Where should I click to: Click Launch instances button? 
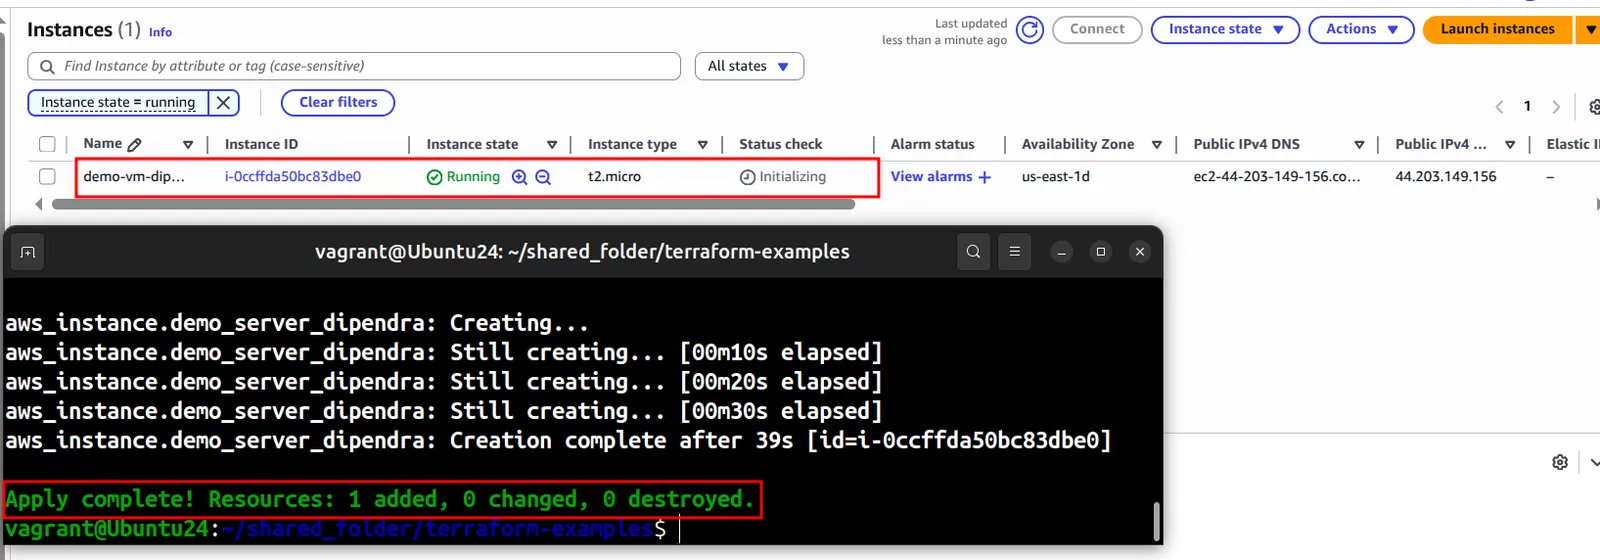(1497, 30)
